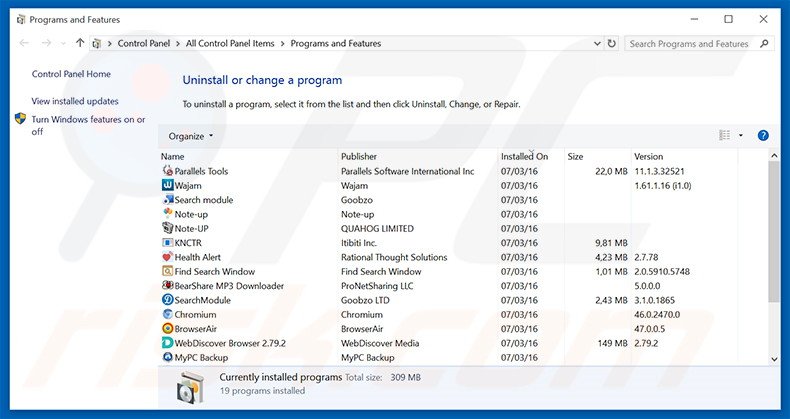The width and height of the screenshot is (790, 419).
Task: Click the scroll up arrow of the list
Action: (x=774, y=156)
